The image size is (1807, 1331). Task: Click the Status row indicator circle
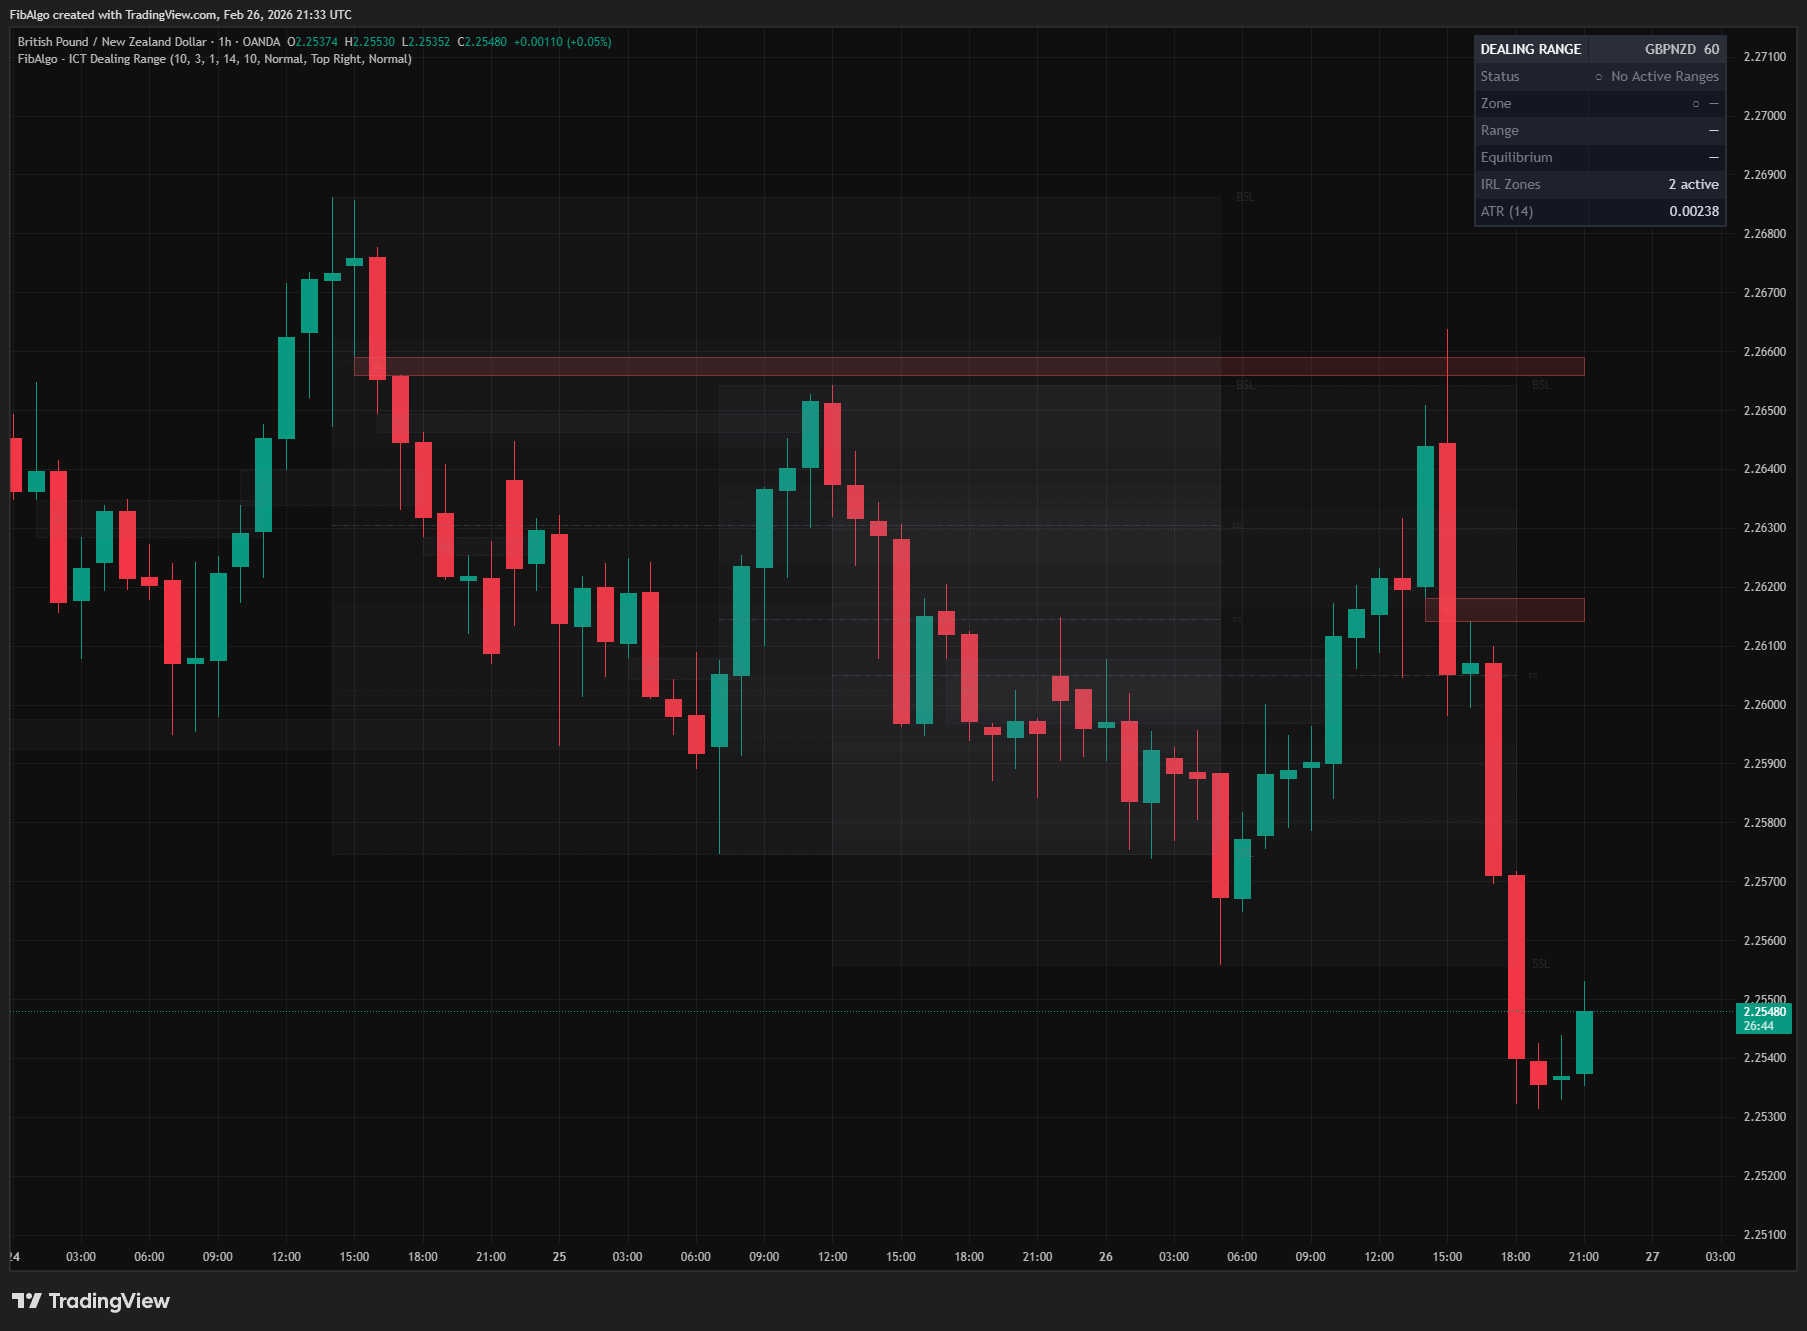click(x=1600, y=76)
